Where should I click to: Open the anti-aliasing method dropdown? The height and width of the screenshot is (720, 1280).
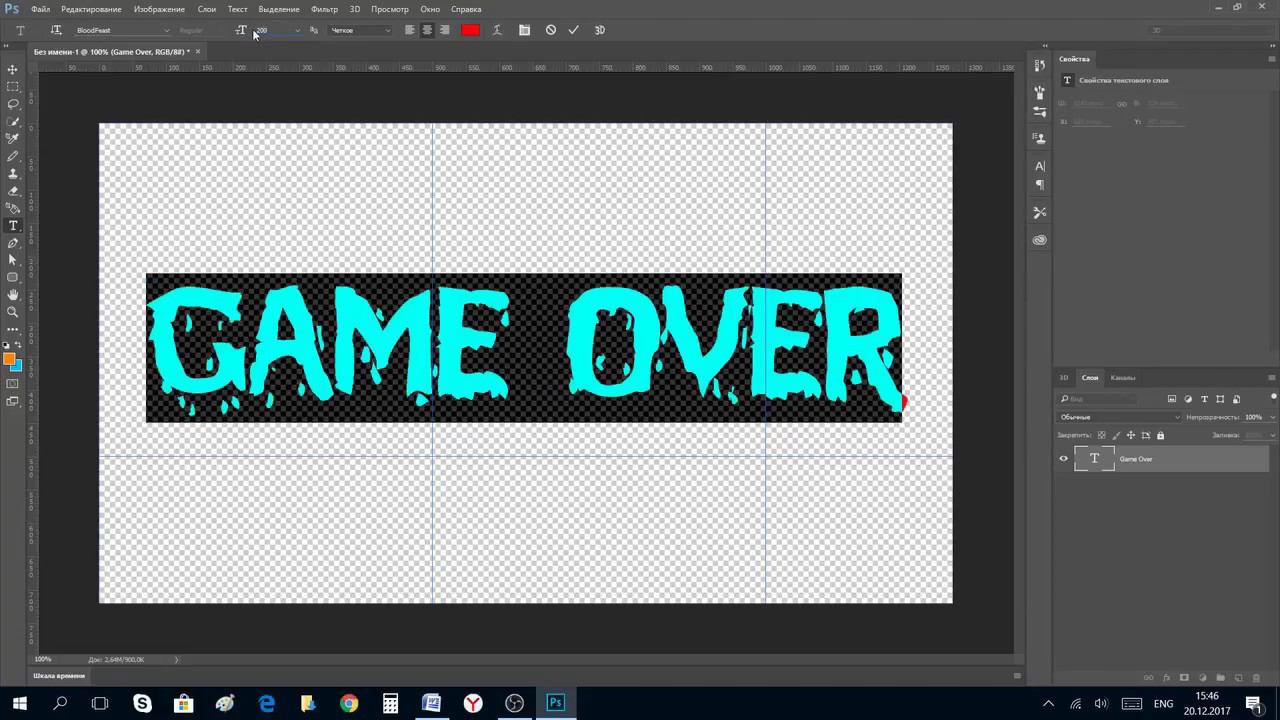click(360, 30)
